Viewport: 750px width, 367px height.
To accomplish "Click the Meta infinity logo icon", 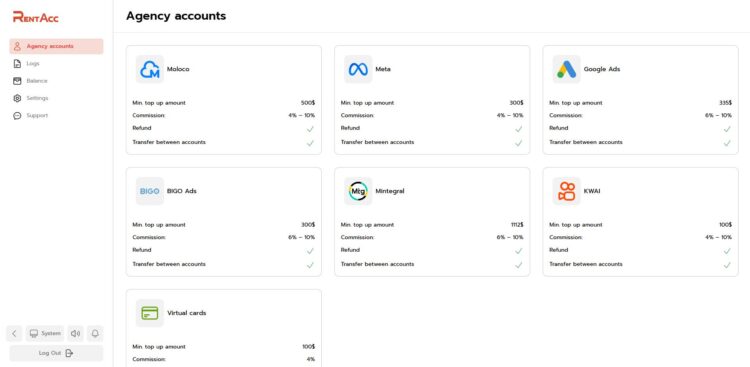I will [x=358, y=69].
